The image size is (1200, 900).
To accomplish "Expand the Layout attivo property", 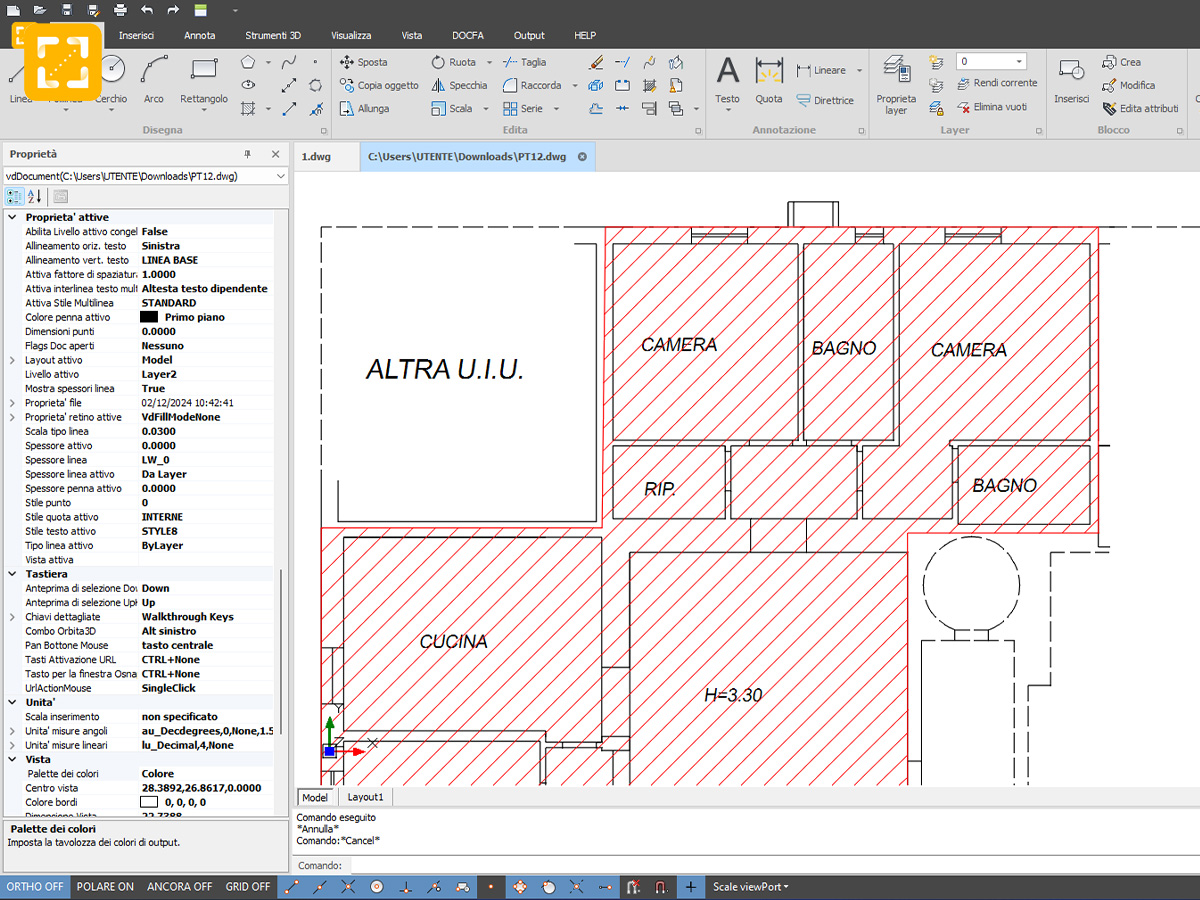I will click(x=13, y=360).
